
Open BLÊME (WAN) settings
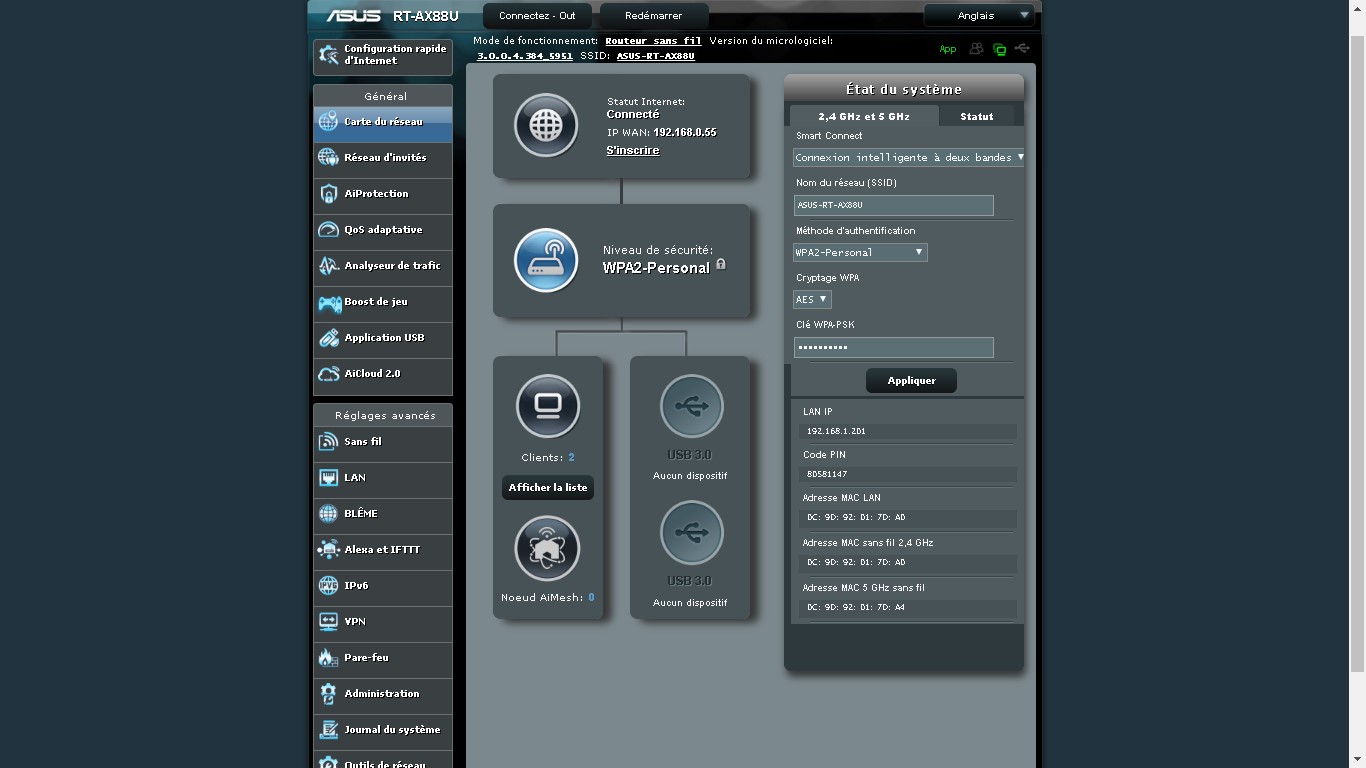click(x=383, y=514)
